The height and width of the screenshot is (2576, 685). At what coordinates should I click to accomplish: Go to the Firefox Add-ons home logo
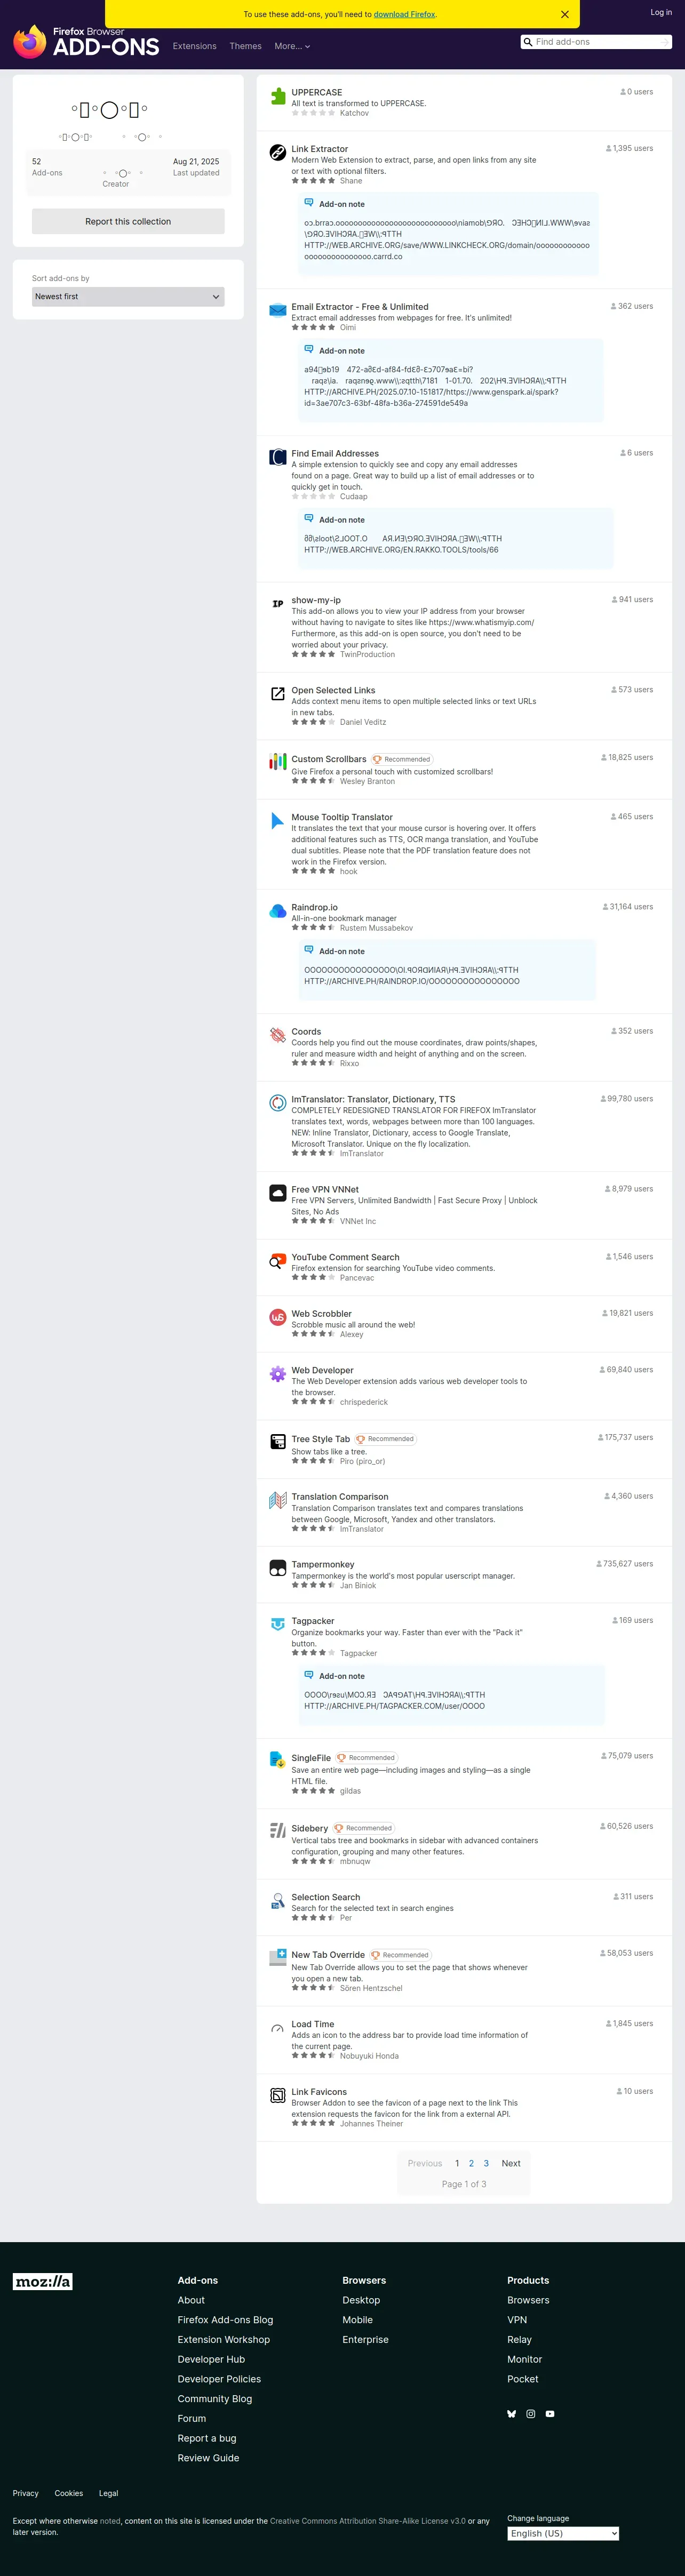(86, 42)
